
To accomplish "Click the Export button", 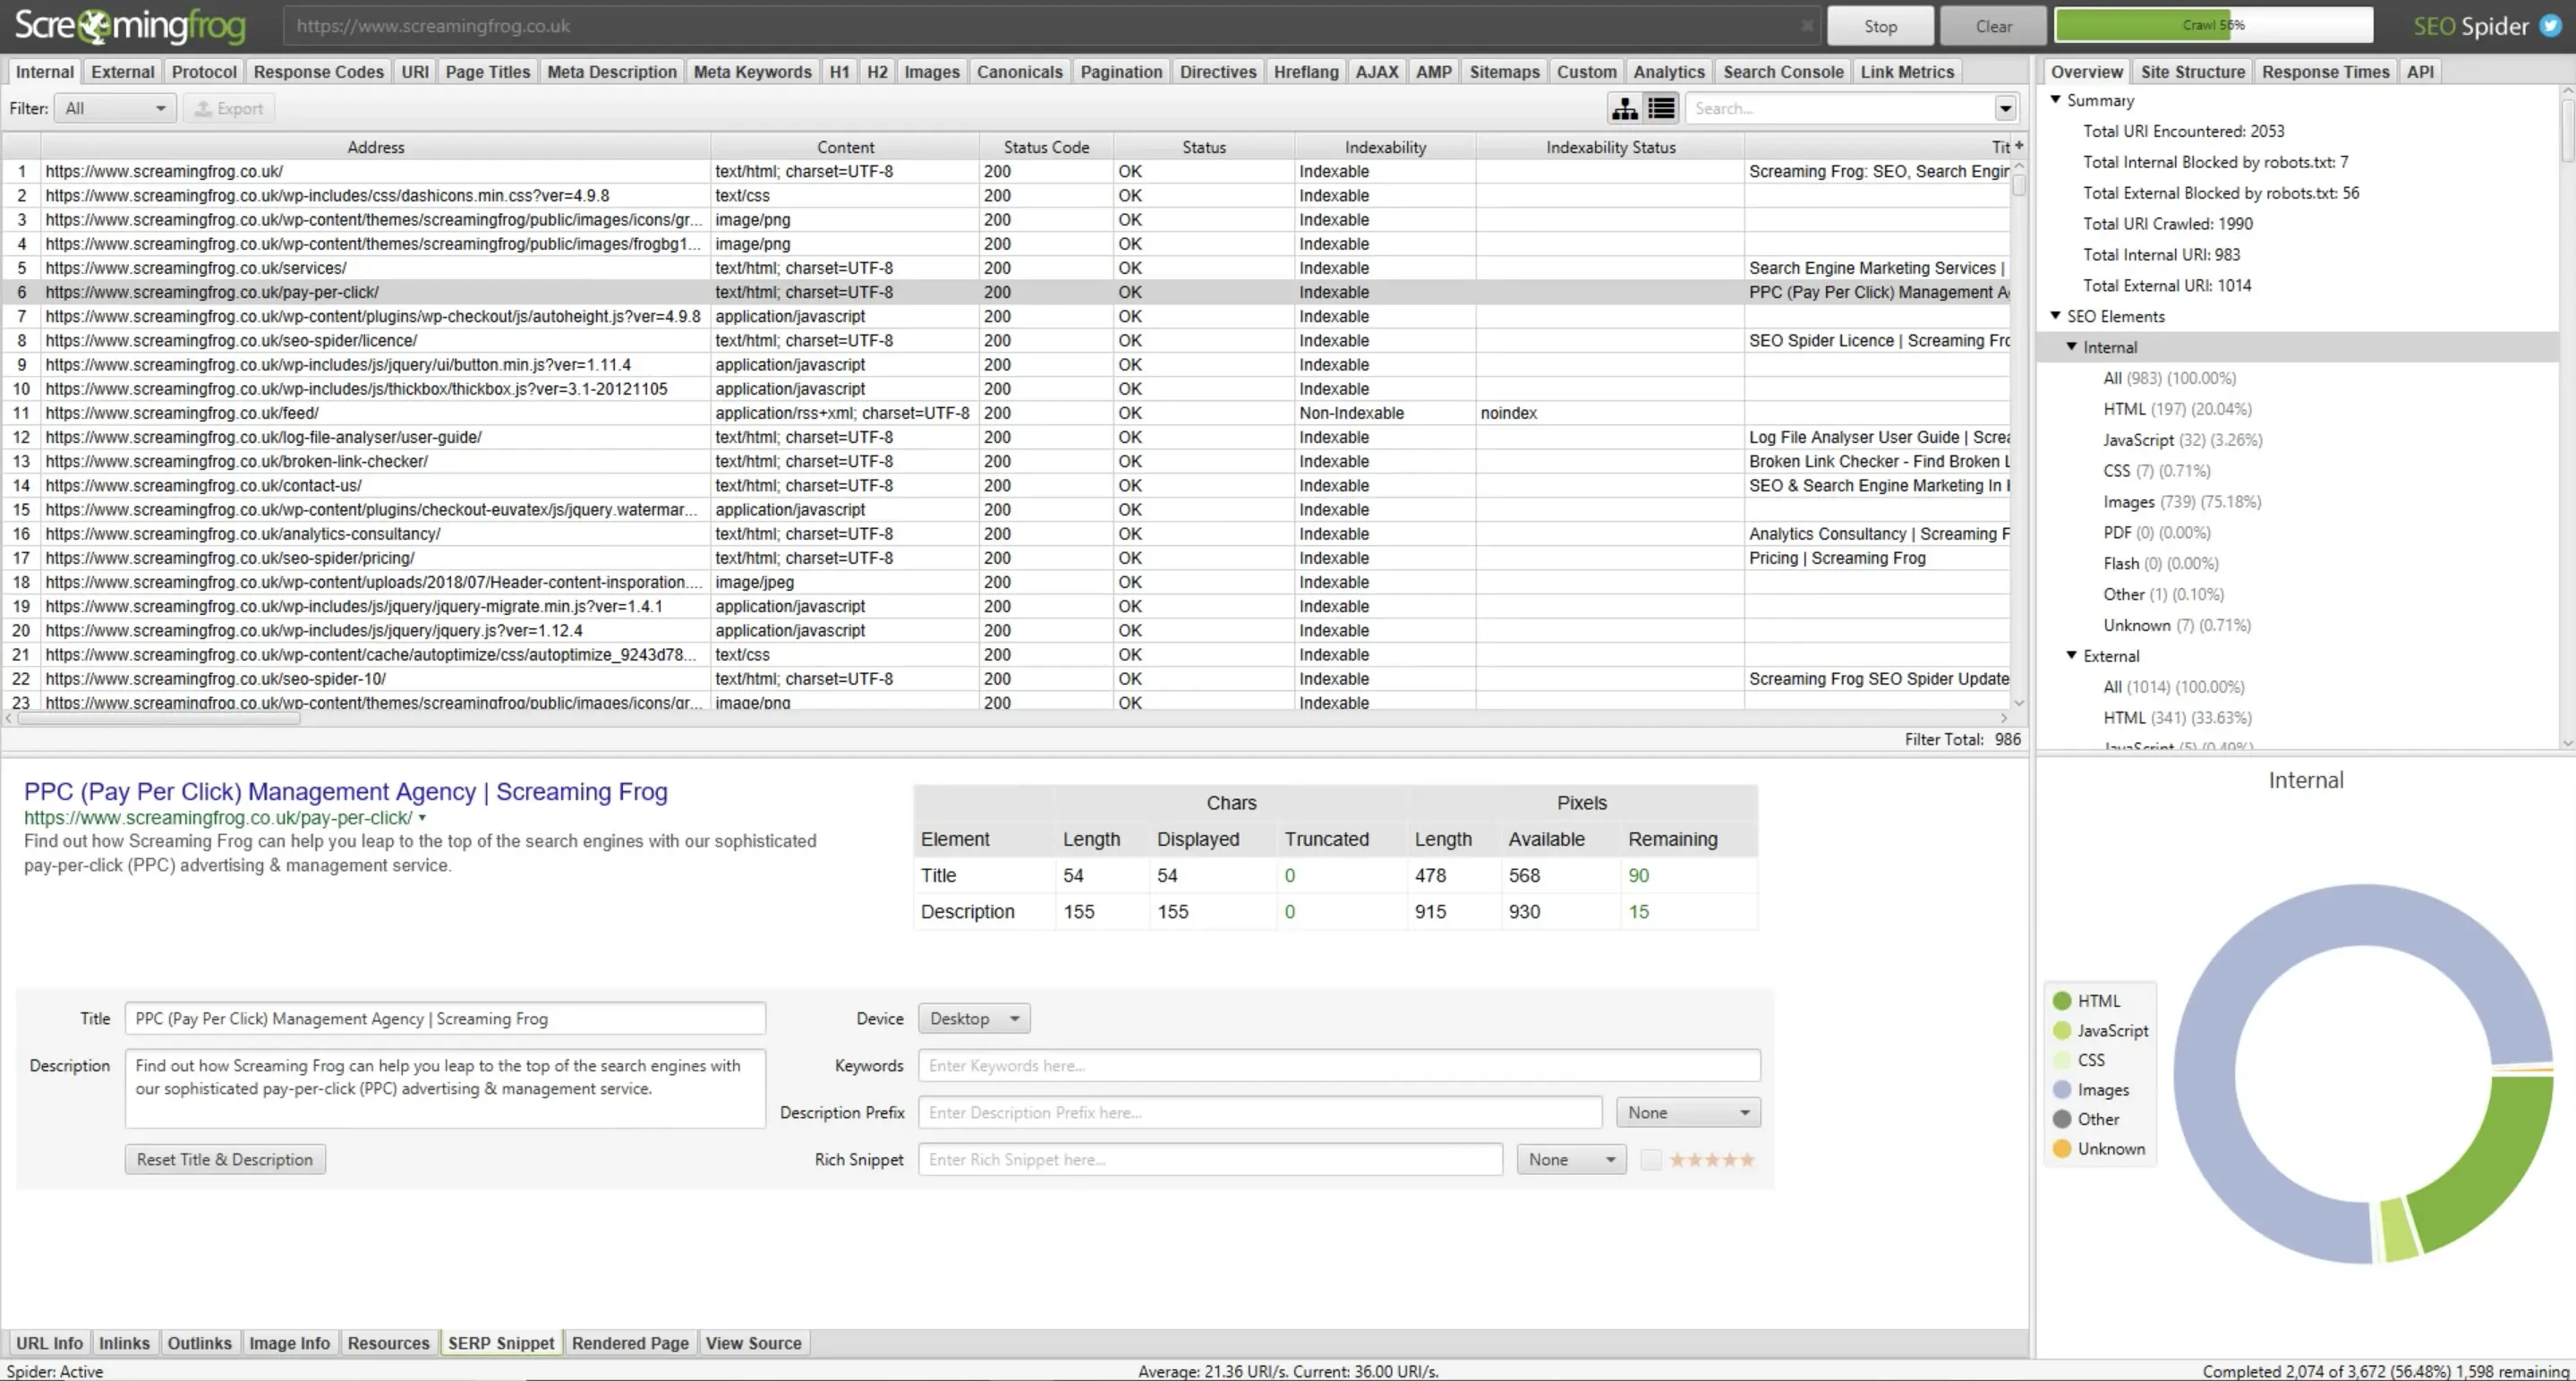I will click(229, 108).
